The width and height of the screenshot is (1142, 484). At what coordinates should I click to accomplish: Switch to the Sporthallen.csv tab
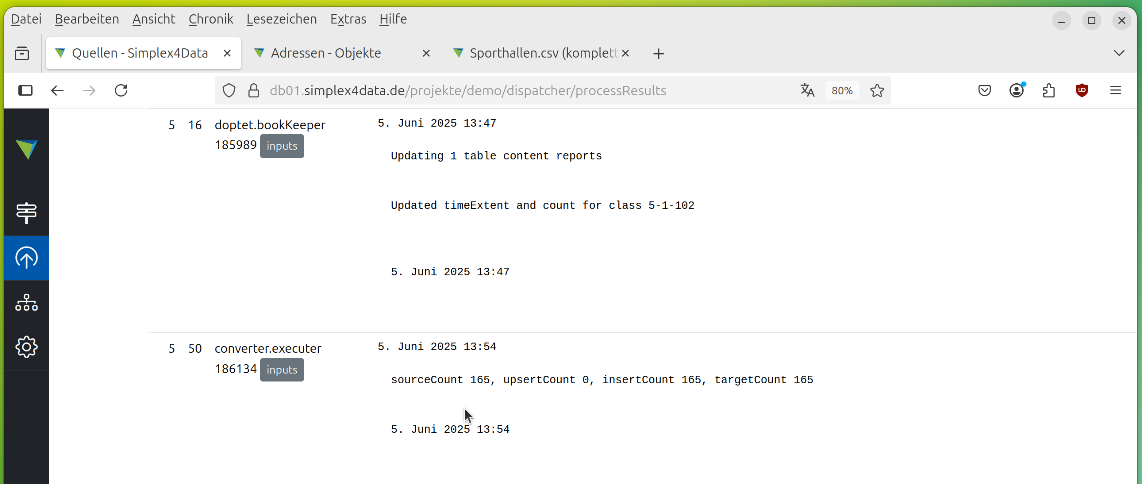(540, 53)
